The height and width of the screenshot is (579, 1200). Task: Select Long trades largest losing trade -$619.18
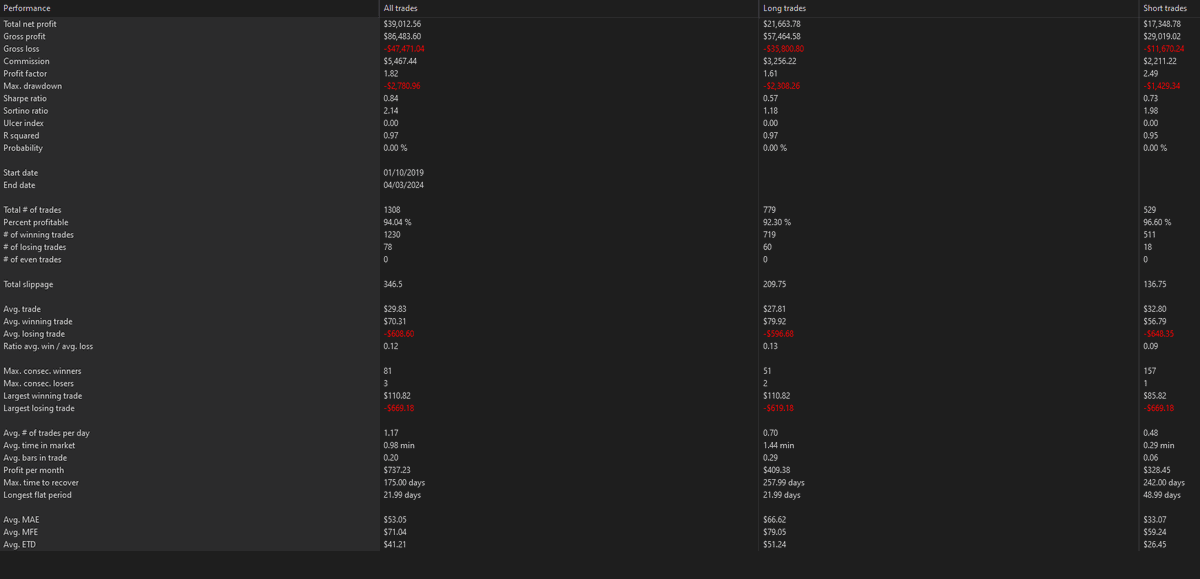point(778,408)
